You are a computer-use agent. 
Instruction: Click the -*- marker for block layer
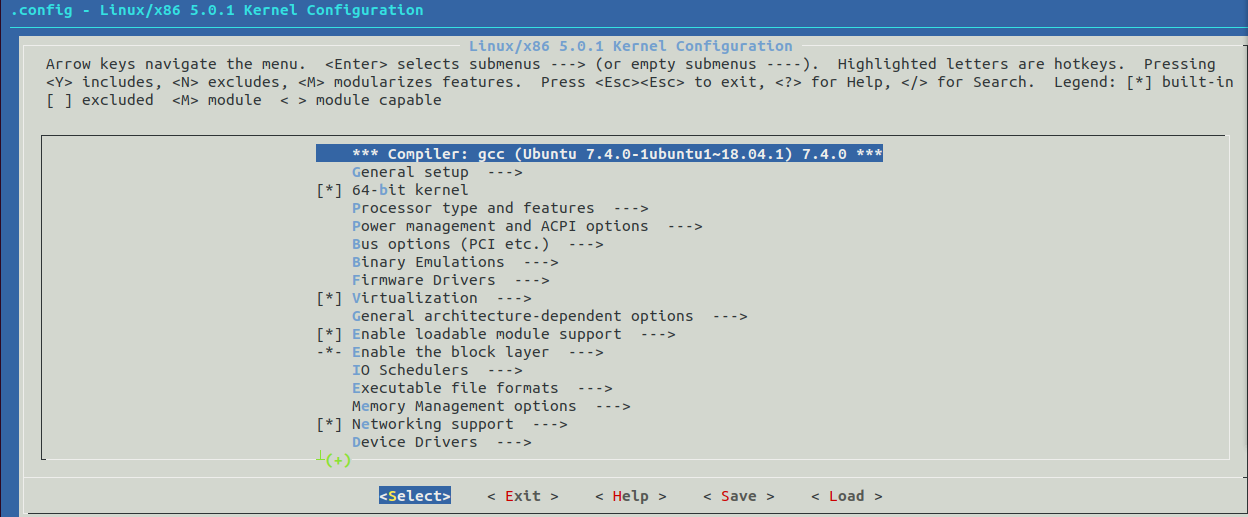329,352
